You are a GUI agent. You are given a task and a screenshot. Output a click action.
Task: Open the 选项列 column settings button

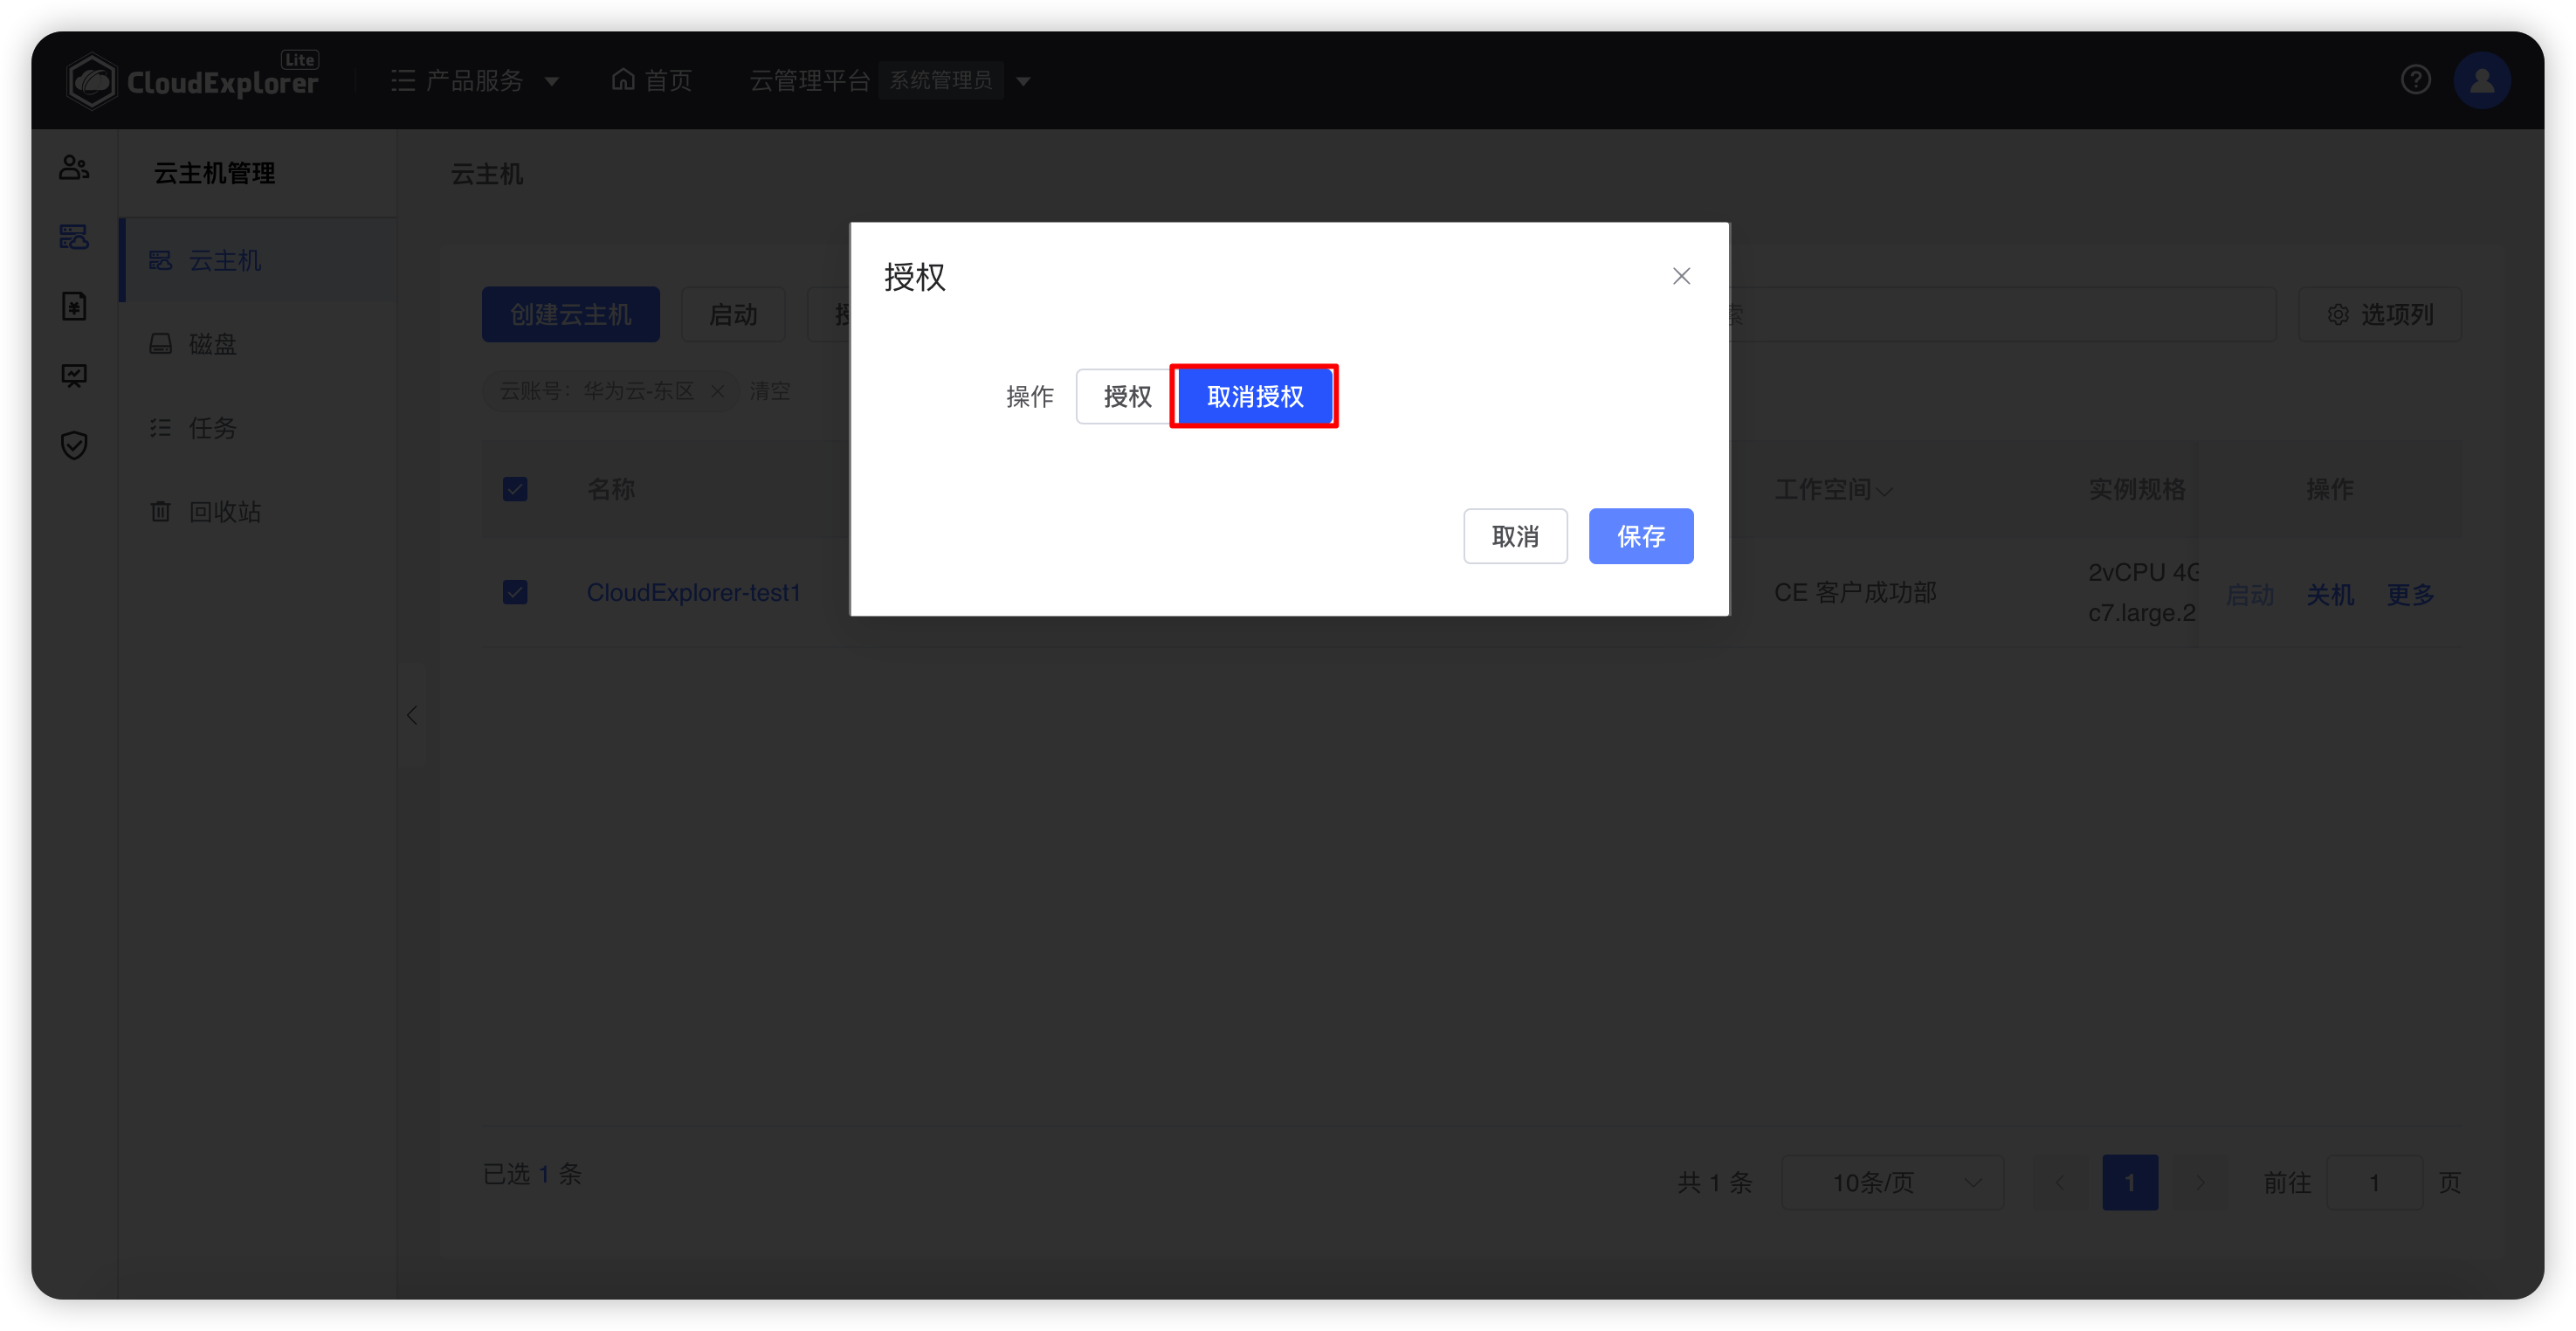point(2379,315)
